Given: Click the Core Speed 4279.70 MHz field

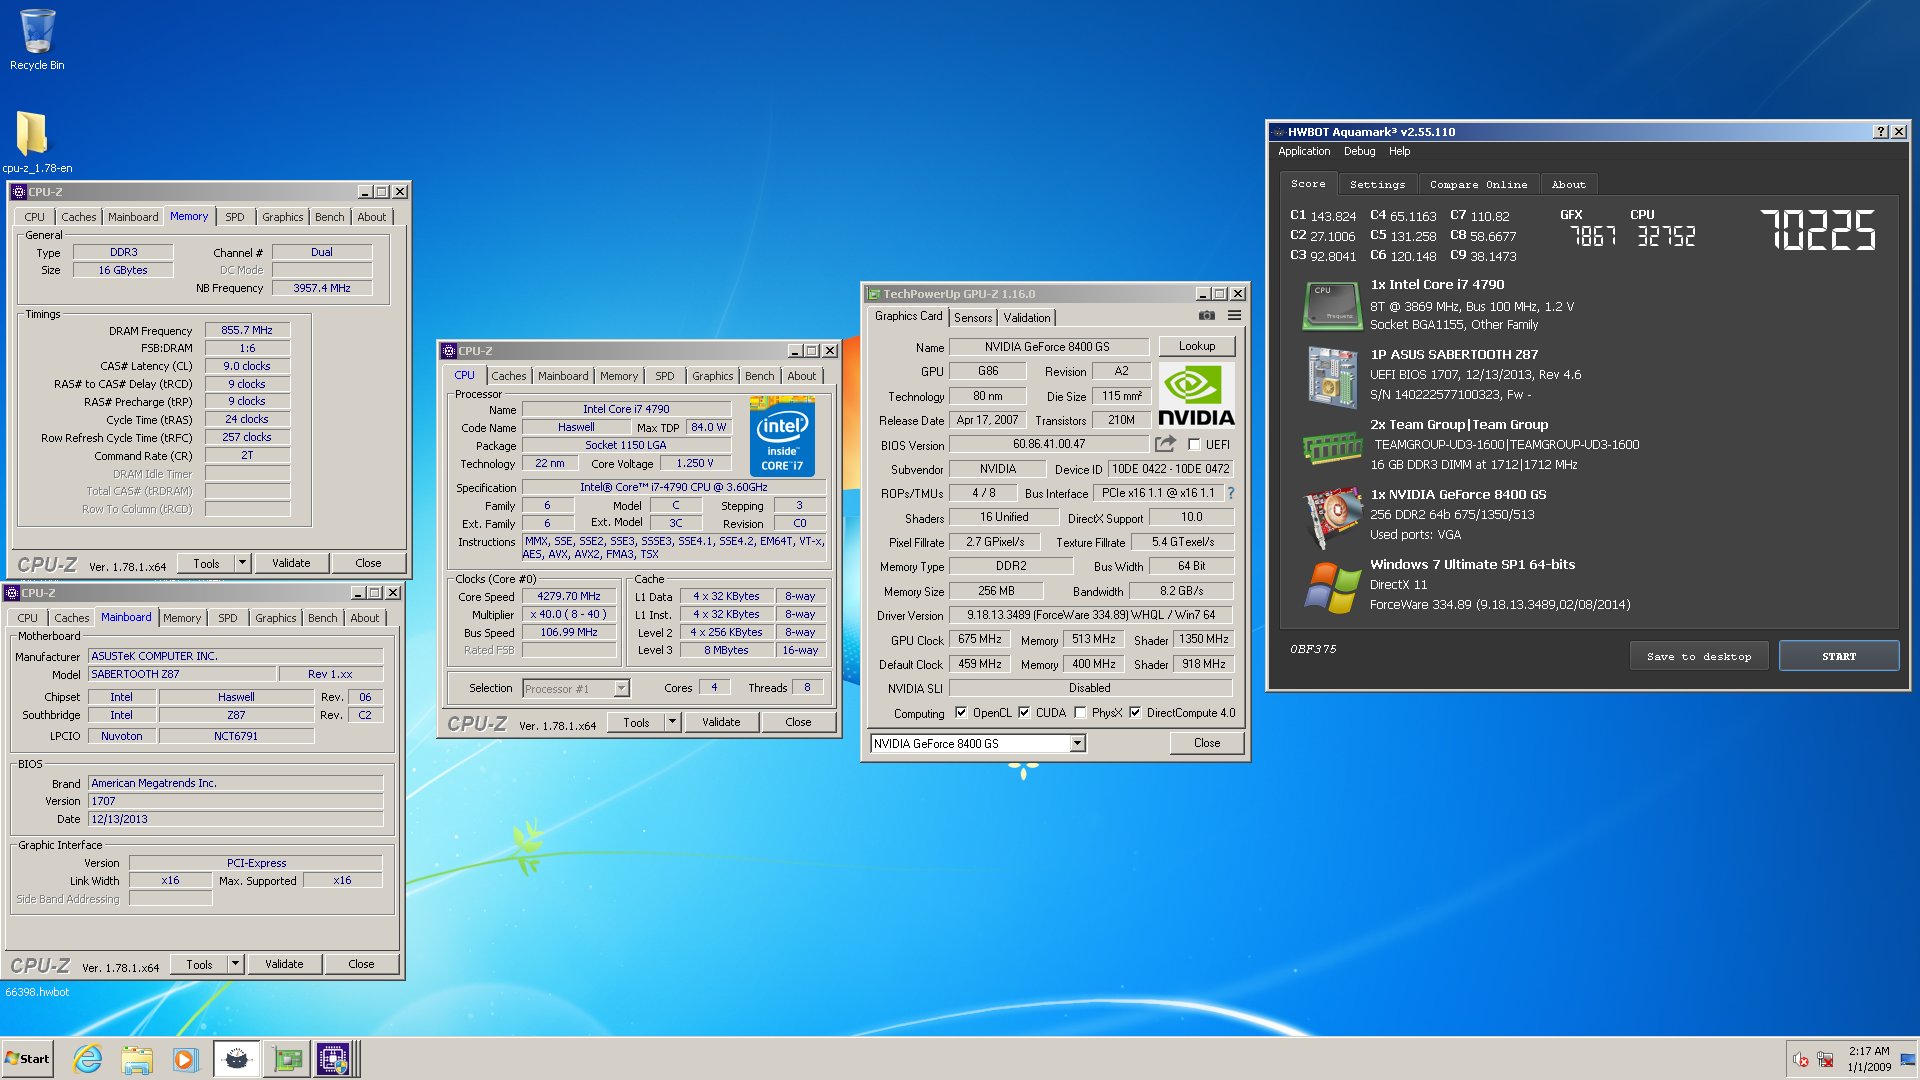Looking at the screenshot, I should [569, 596].
